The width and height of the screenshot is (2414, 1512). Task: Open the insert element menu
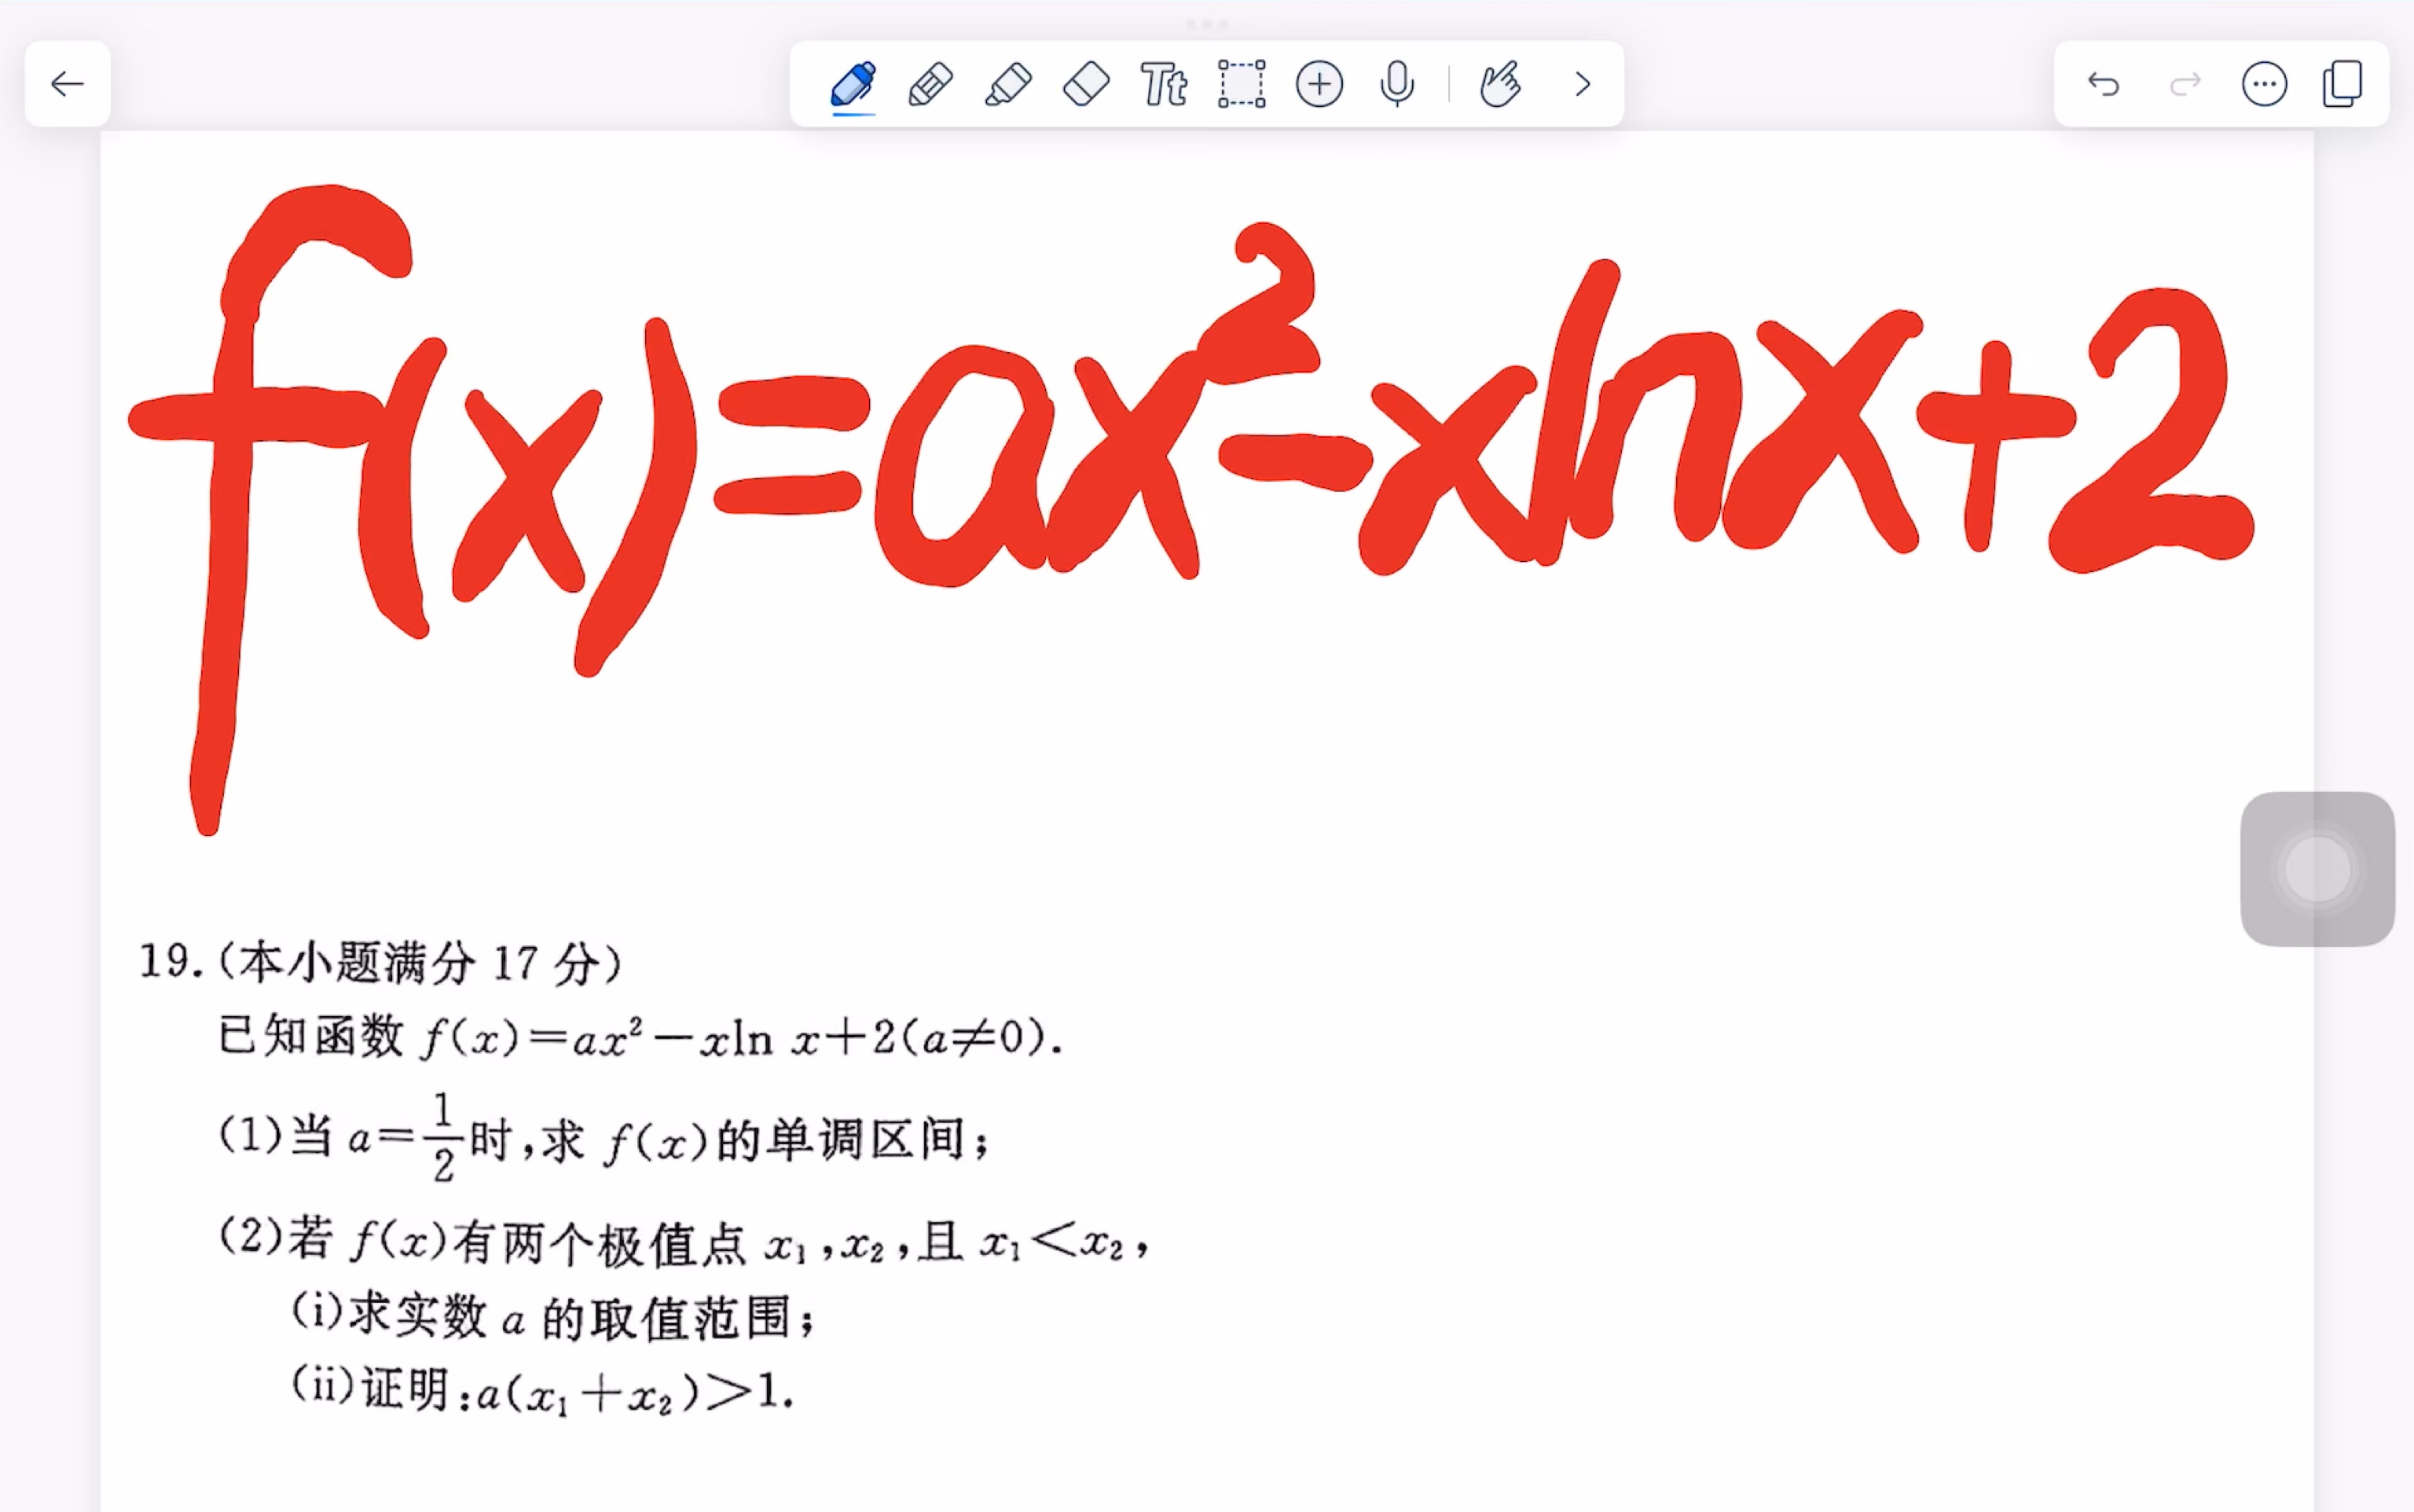(x=1319, y=84)
